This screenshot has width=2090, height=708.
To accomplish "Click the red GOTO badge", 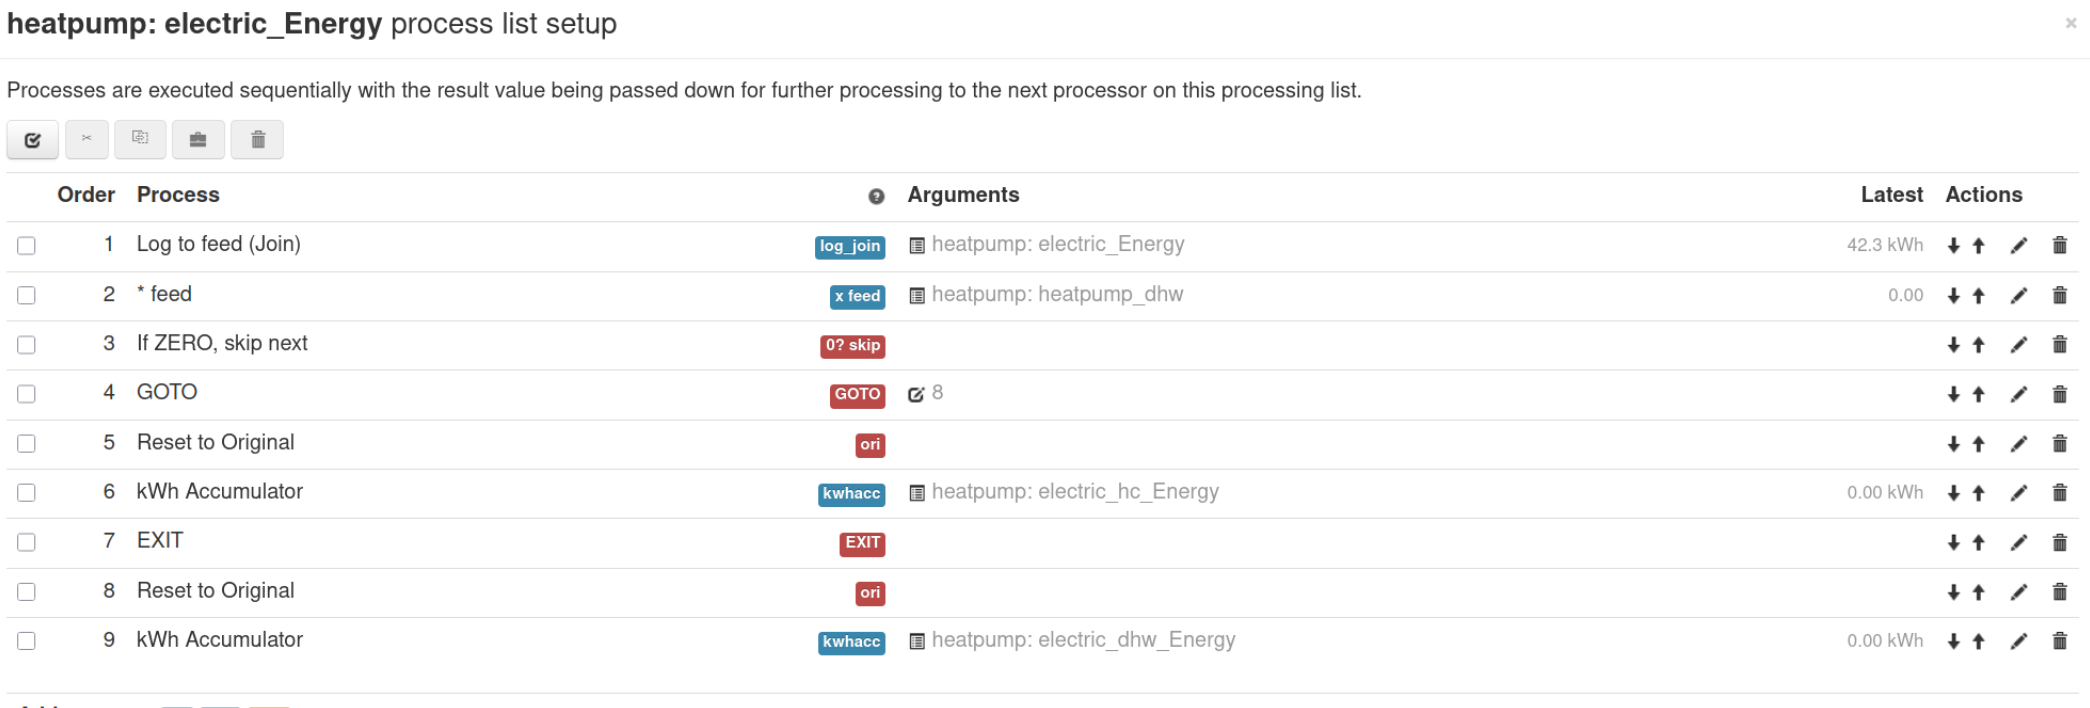I will pyautogui.click(x=857, y=395).
